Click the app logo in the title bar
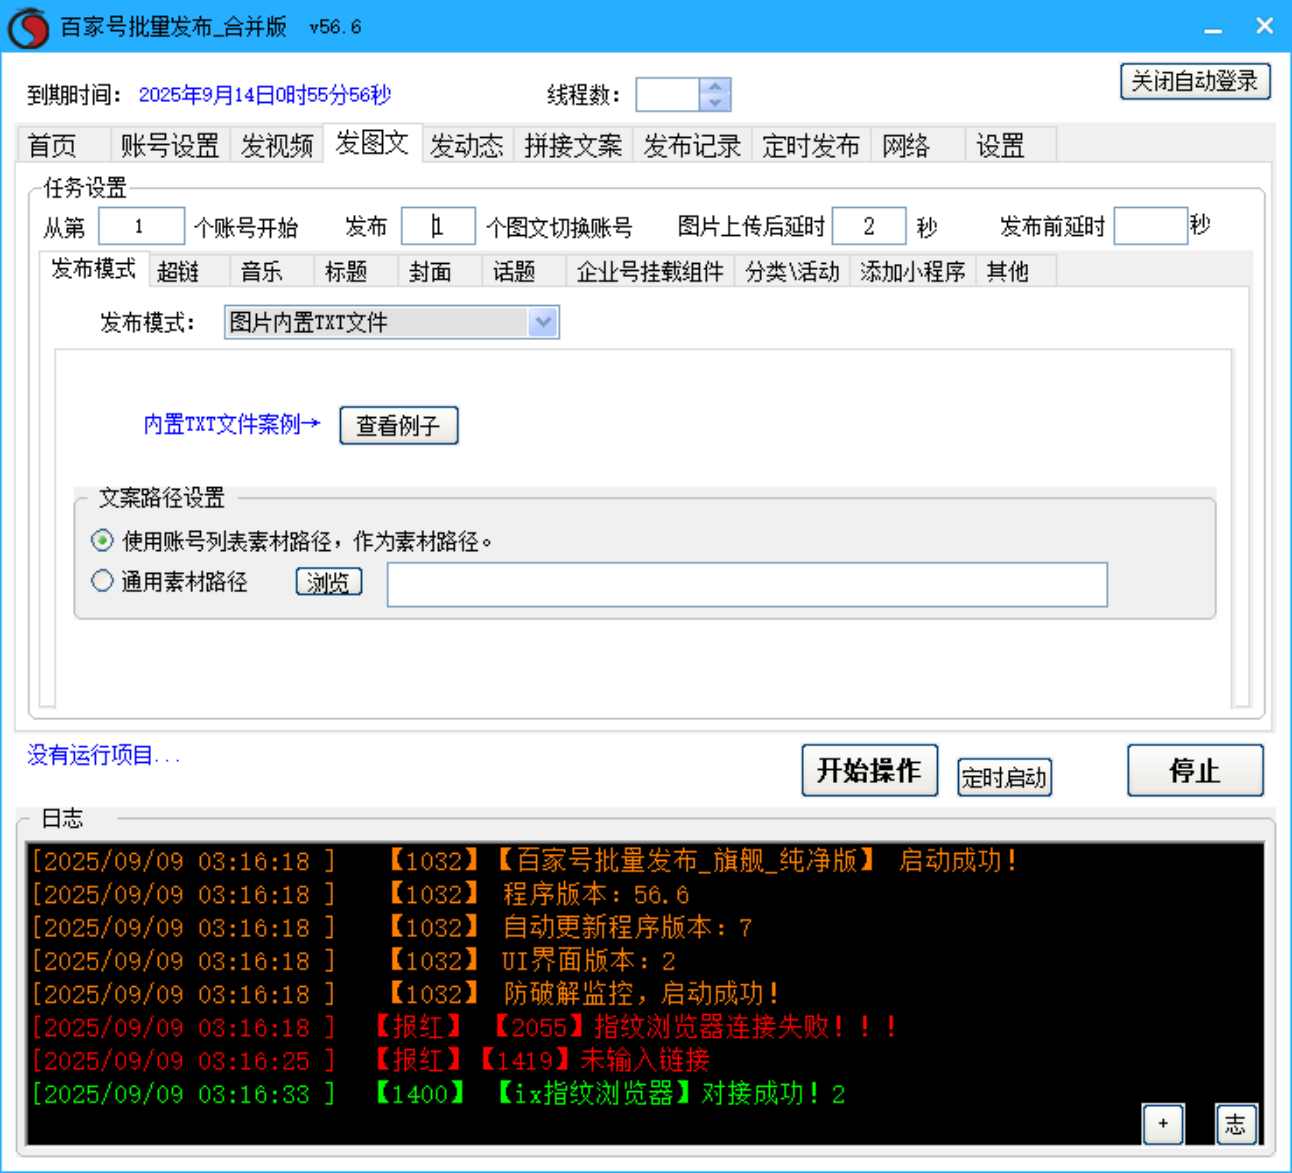 pyautogui.click(x=29, y=26)
